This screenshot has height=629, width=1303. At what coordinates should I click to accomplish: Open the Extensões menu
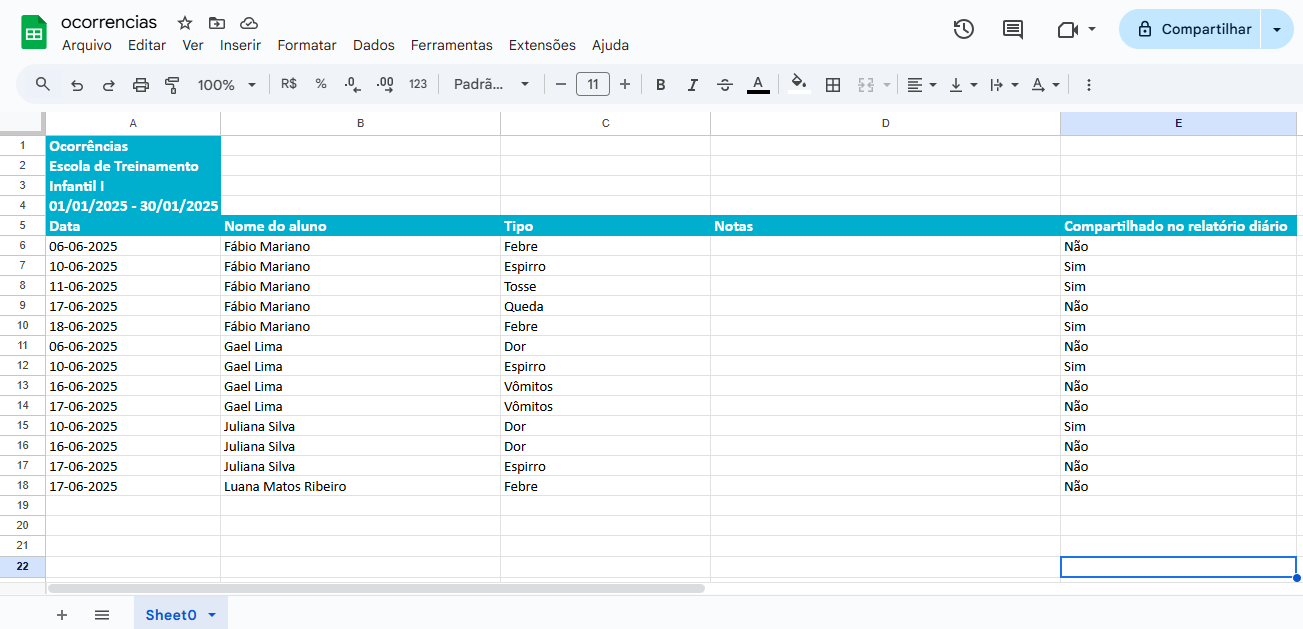(x=542, y=45)
